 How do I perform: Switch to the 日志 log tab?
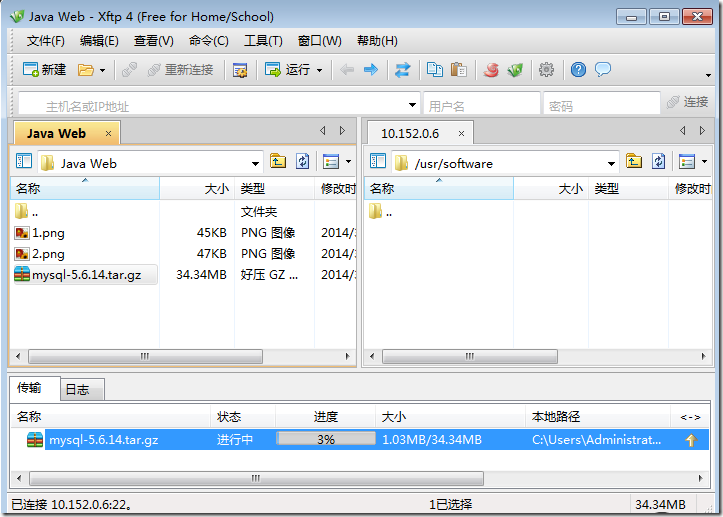click(76, 389)
